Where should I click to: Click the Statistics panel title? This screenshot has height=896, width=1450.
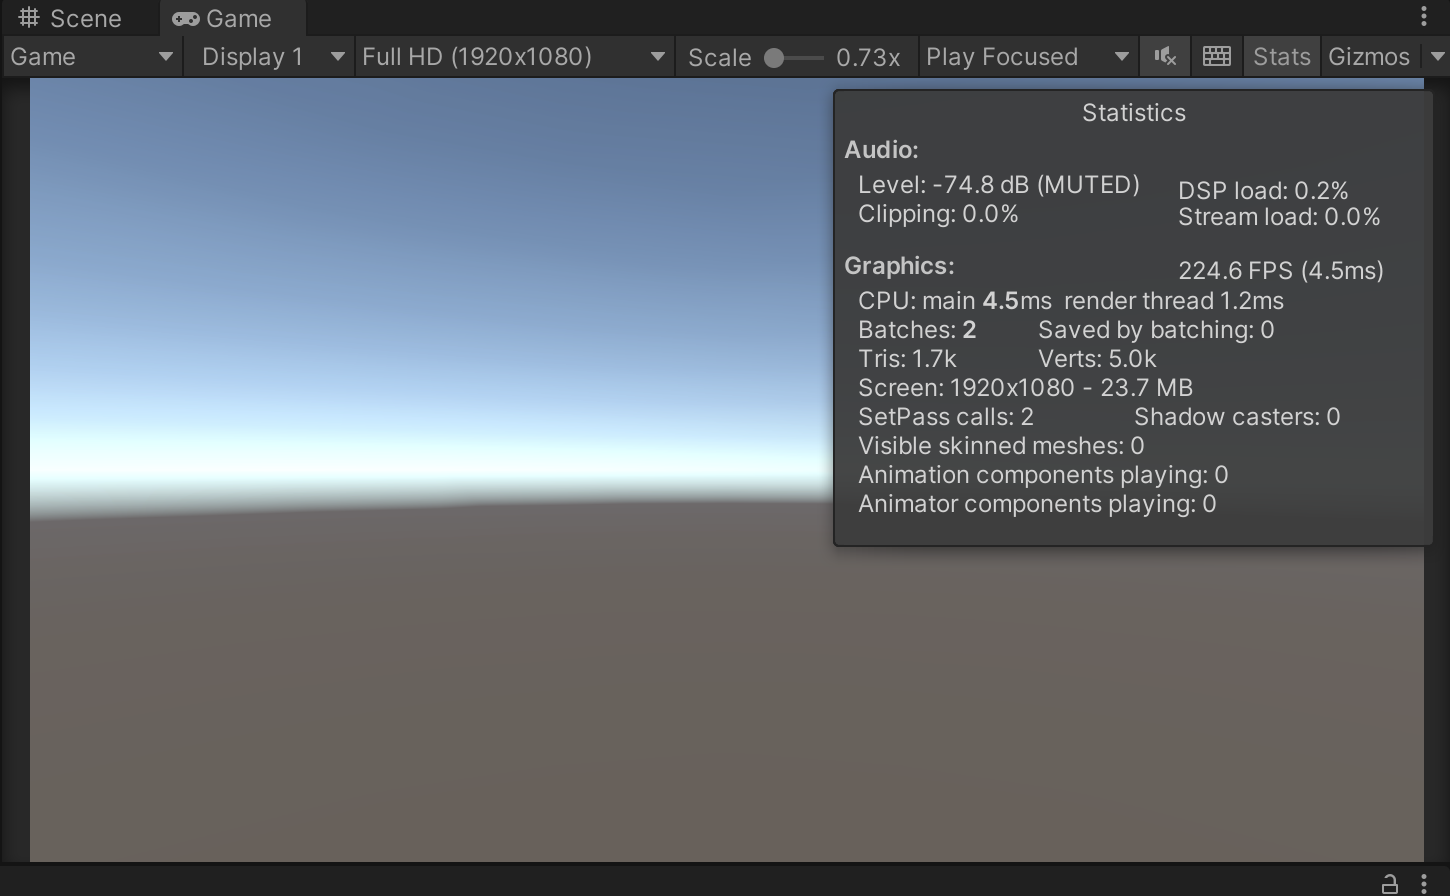(x=1133, y=113)
